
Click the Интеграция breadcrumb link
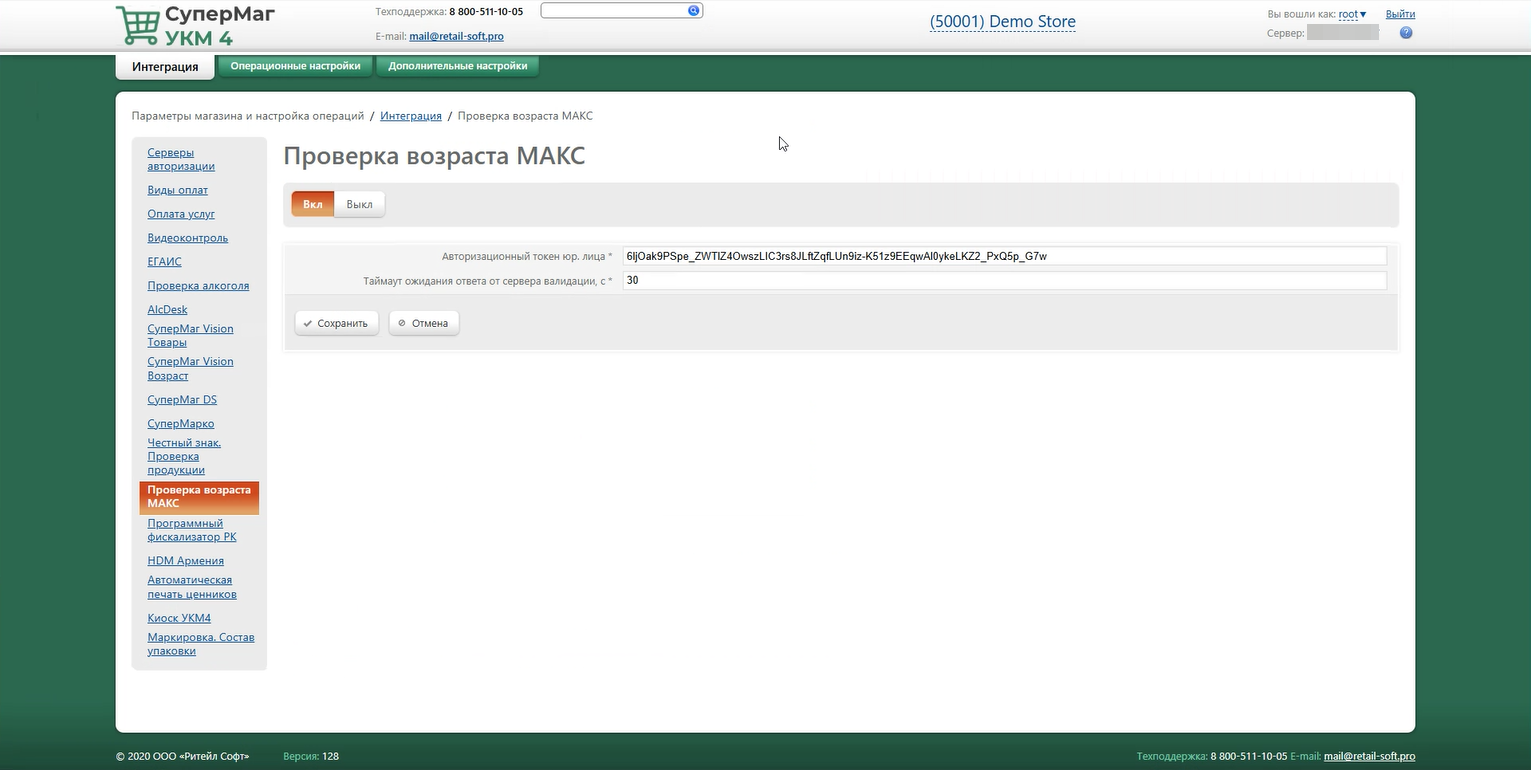click(x=410, y=116)
